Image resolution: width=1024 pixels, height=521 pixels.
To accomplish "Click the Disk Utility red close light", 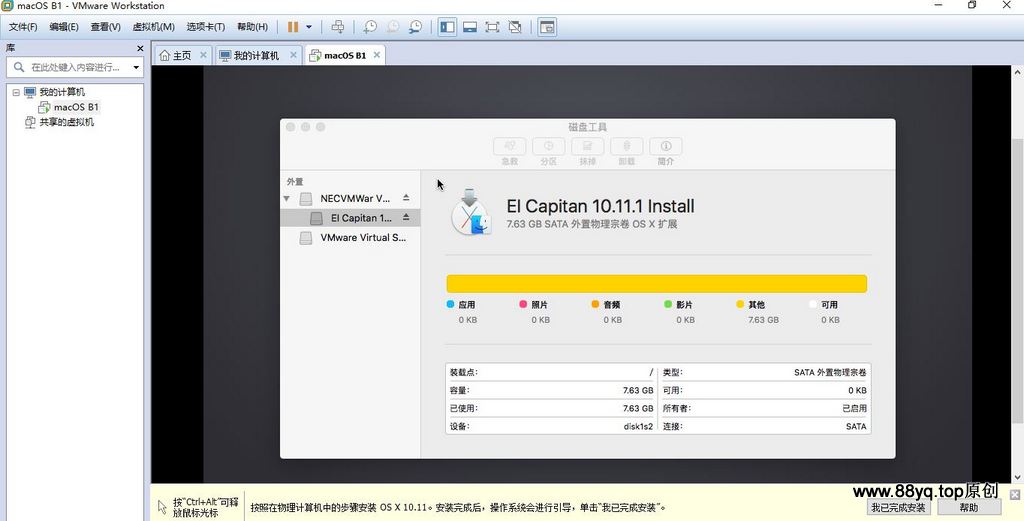I will (291, 127).
